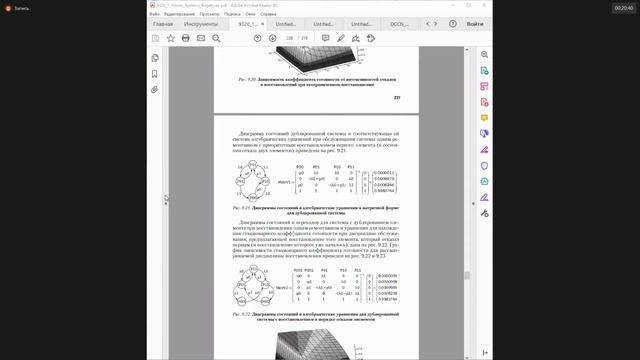
Task: Open the yellow Comment tool
Action: click(484, 118)
